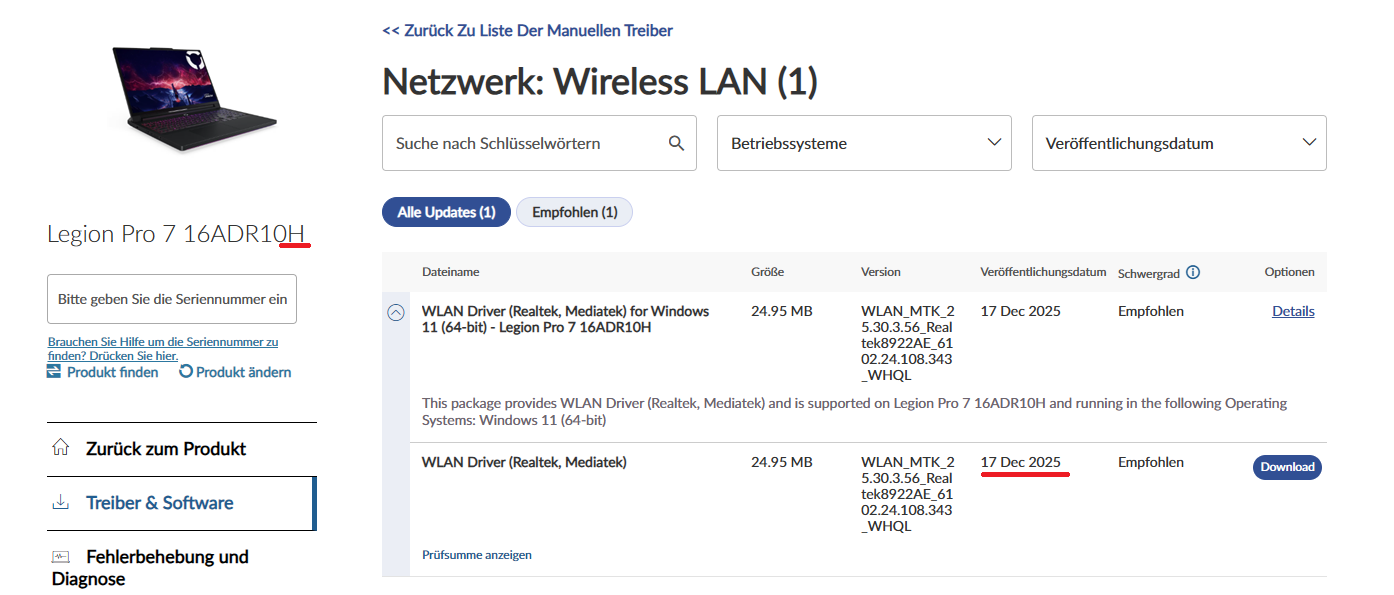Click the Produkt ändern refresh icon
Screen dimensions: 1394x595
tap(186, 372)
